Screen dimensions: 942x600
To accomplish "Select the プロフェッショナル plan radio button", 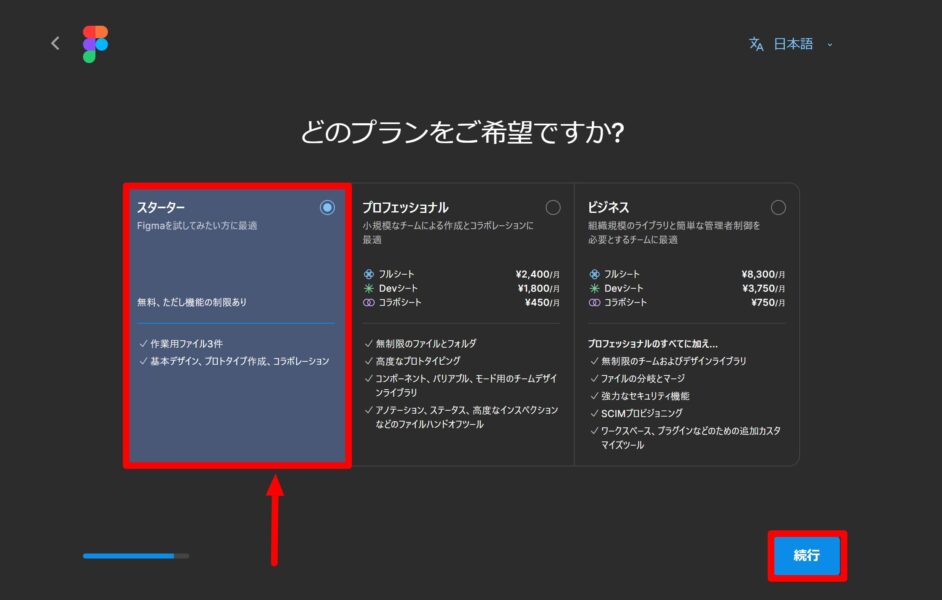I will [x=553, y=208].
